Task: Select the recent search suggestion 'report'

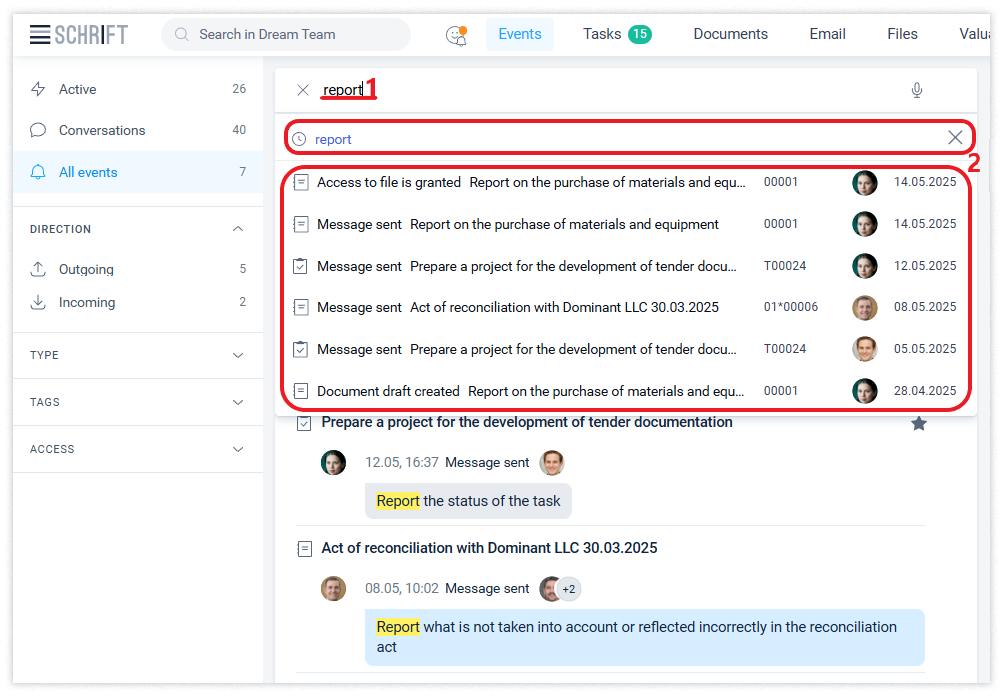Action: point(333,139)
